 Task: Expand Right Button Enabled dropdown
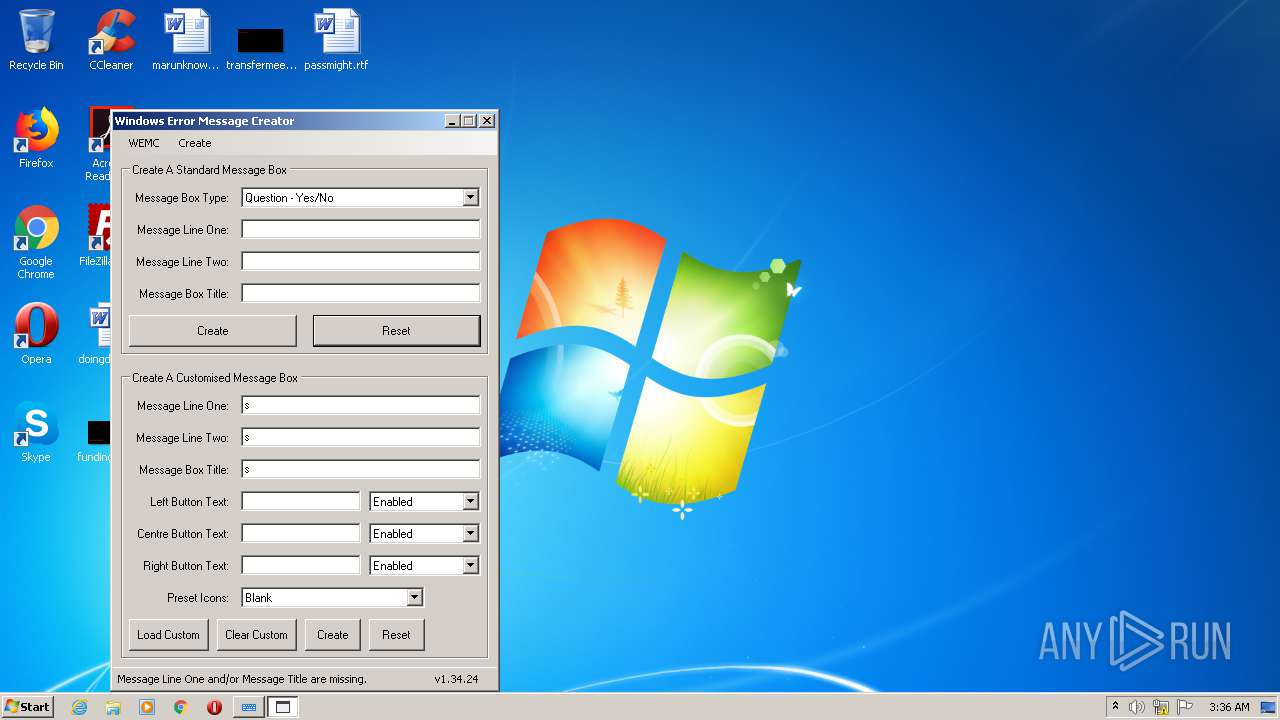point(470,566)
